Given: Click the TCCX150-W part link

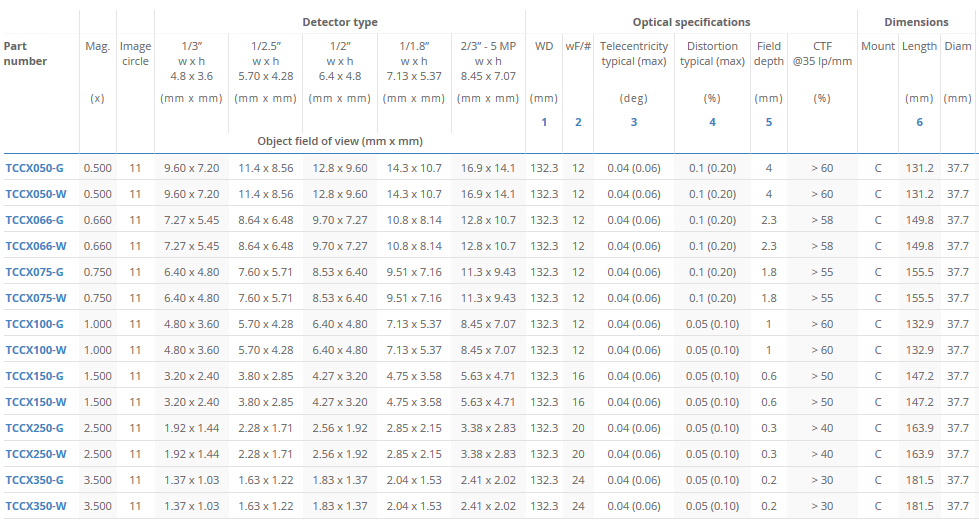Looking at the screenshot, I should (35, 402).
